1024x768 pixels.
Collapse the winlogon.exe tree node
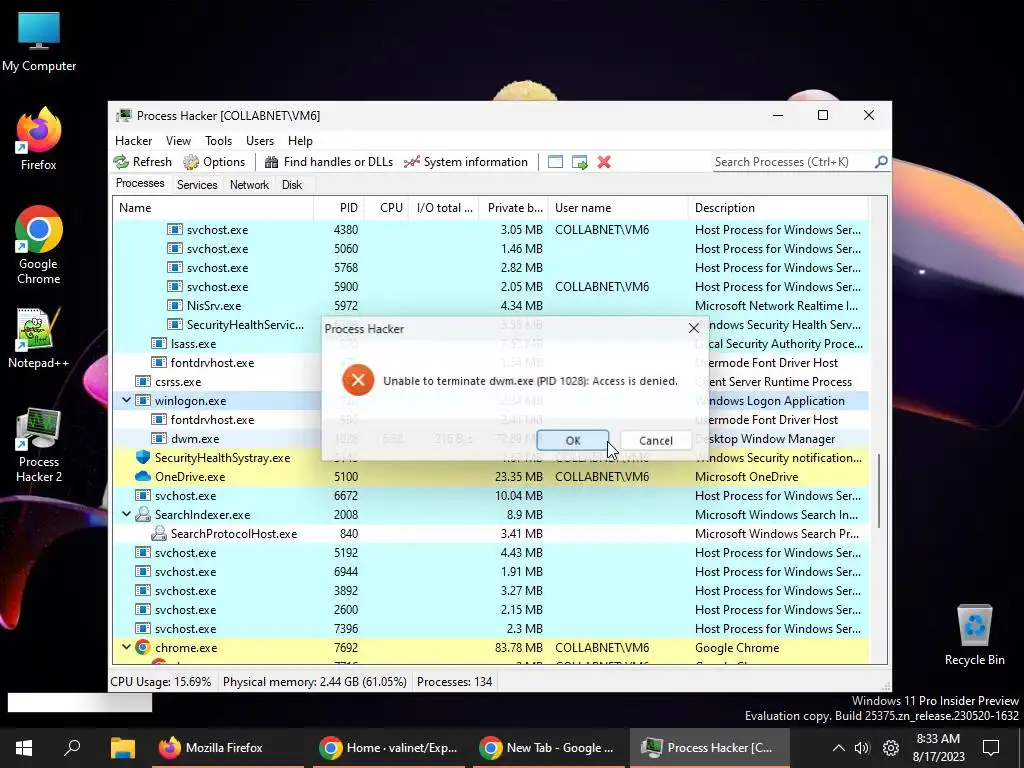126,400
